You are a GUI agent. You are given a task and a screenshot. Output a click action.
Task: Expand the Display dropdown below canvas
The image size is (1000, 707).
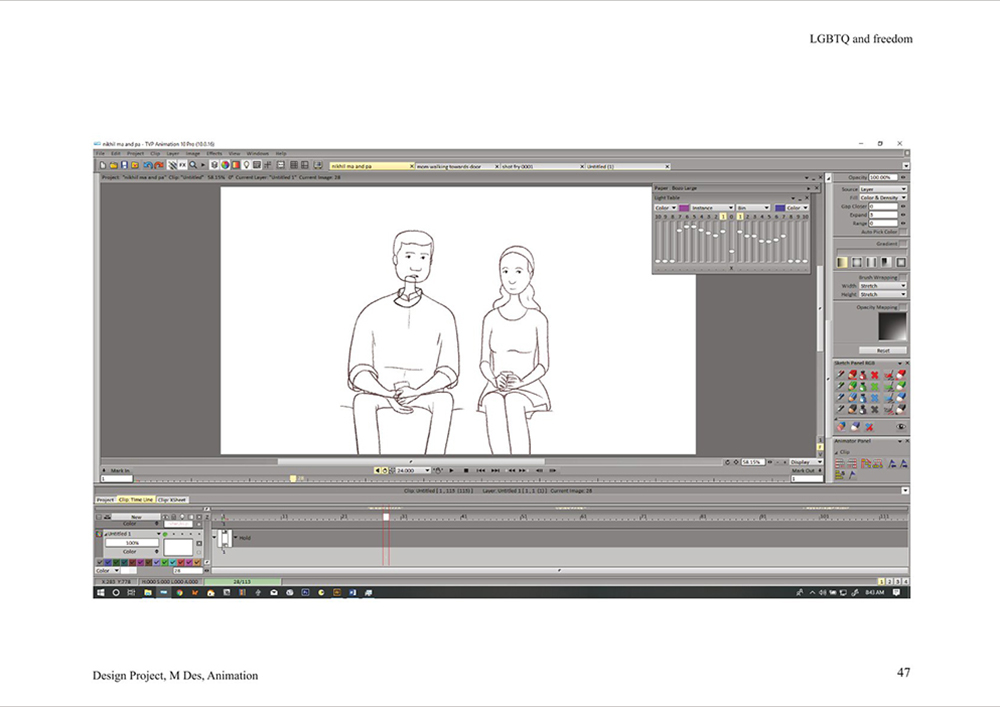point(806,462)
